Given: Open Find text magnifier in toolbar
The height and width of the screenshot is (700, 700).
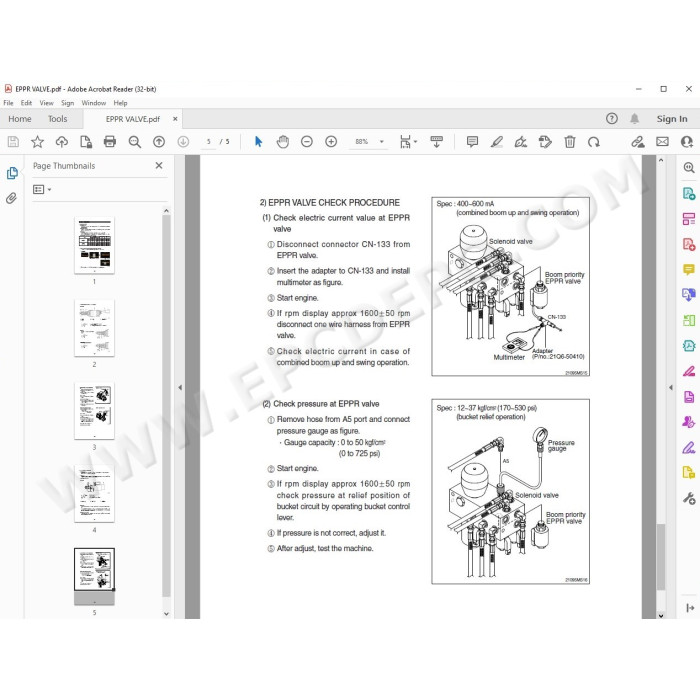Looking at the screenshot, I should (134, 142).
